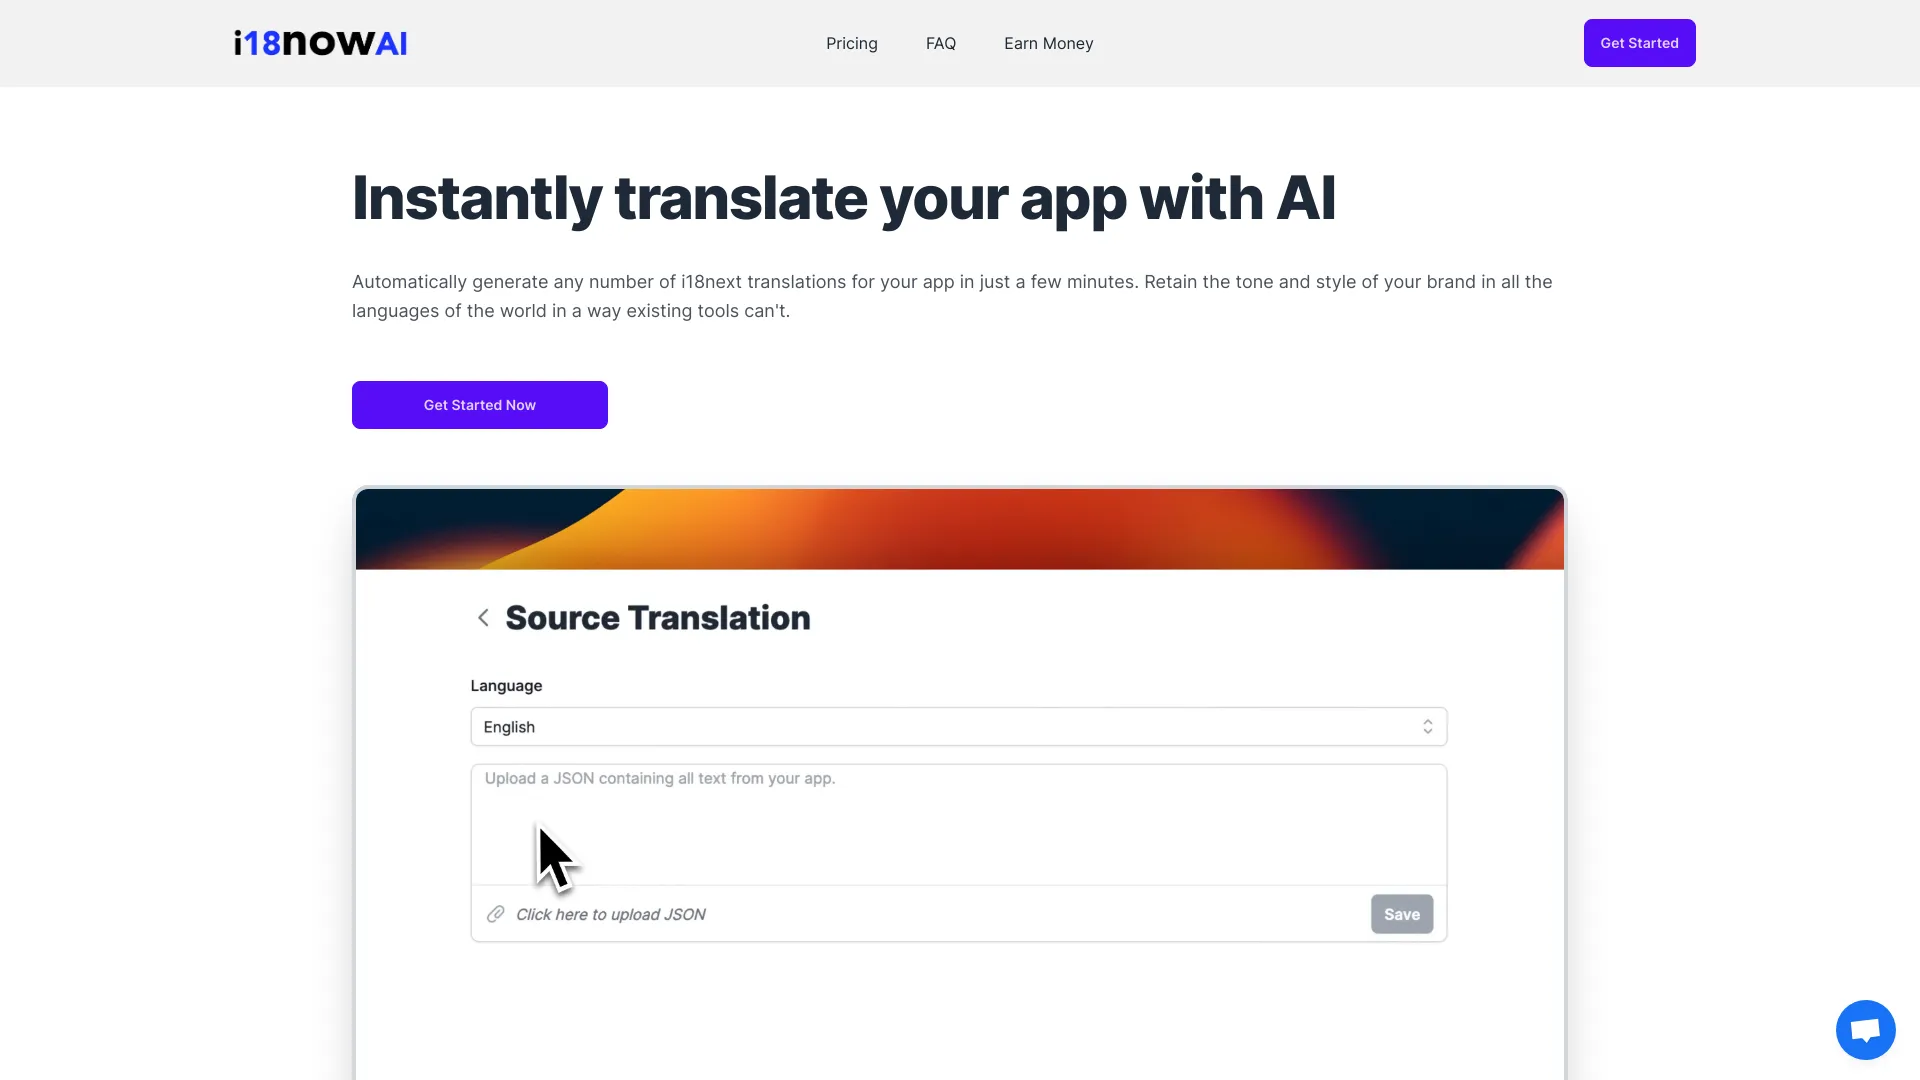Click here to upload JSON link
The height and width of the screenshot is (1080, 1920).
click(x=610, y=914)
